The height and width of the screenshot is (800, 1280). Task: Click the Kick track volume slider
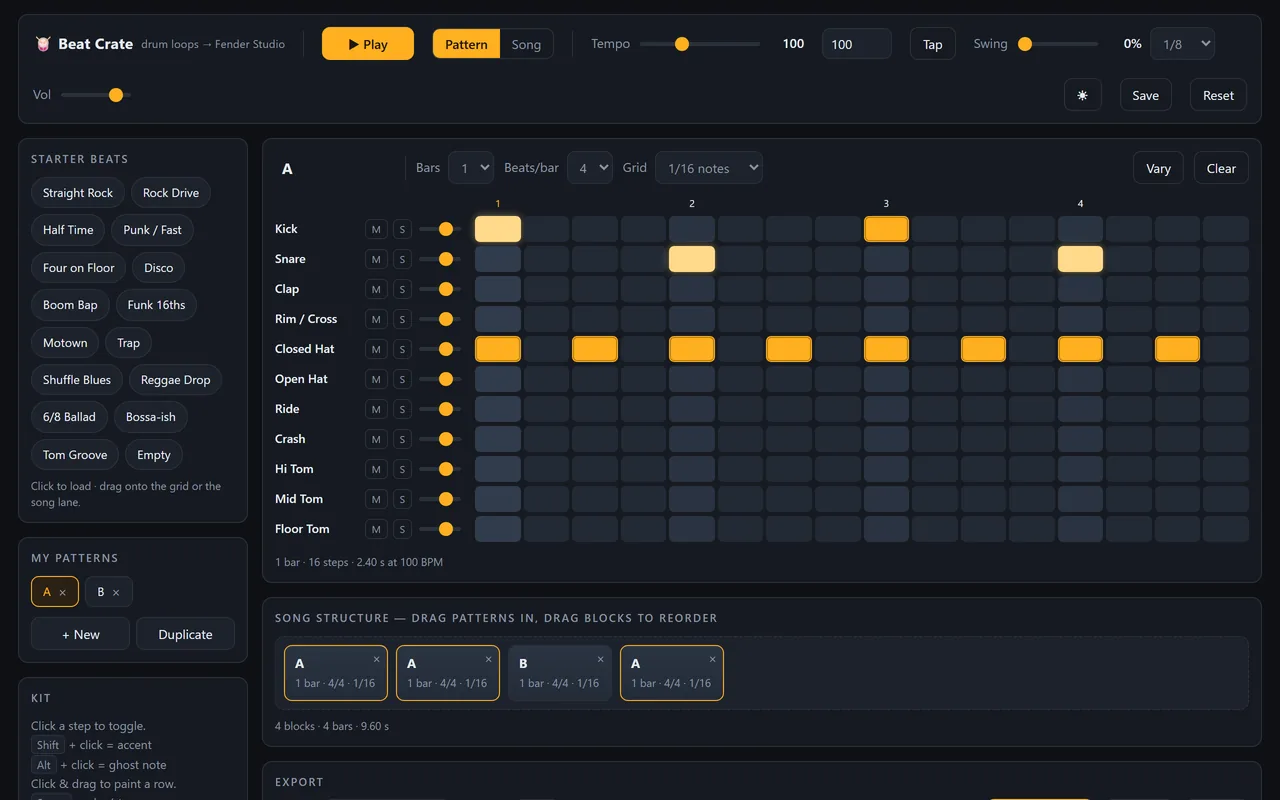440,229
